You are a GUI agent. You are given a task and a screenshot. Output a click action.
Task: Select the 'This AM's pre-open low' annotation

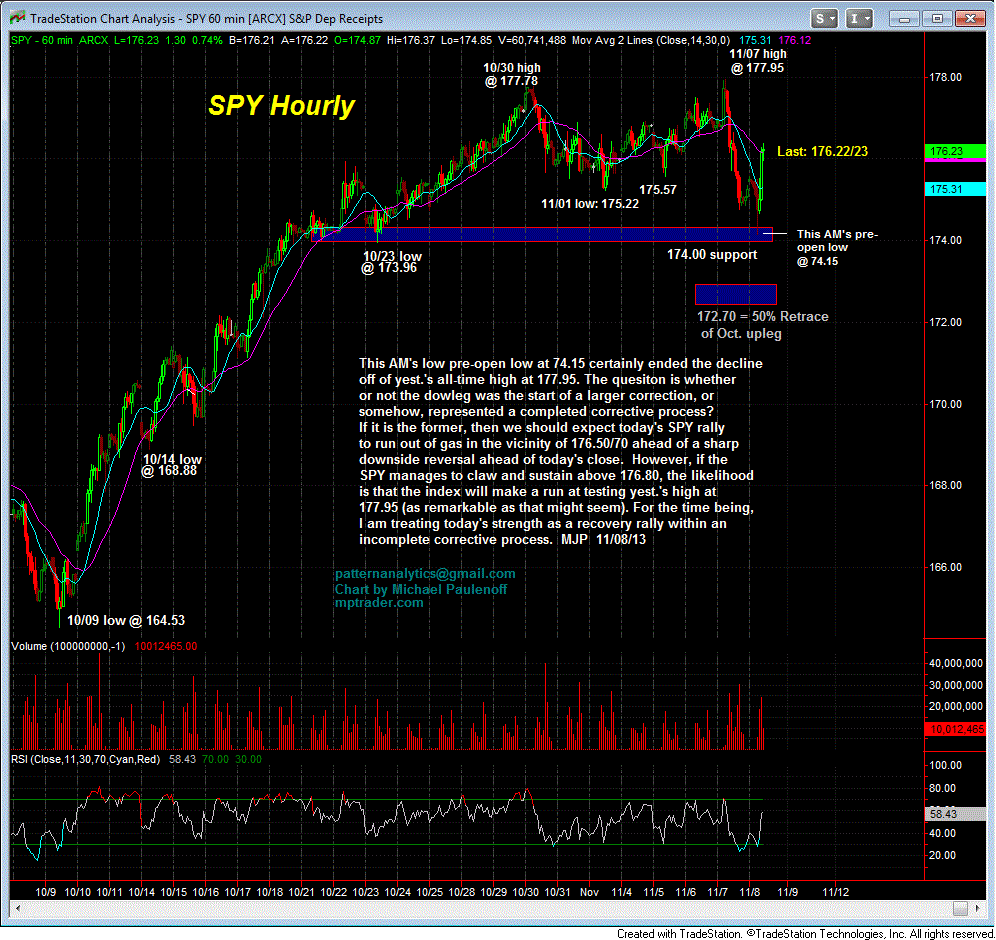click(x=837, y=248)
